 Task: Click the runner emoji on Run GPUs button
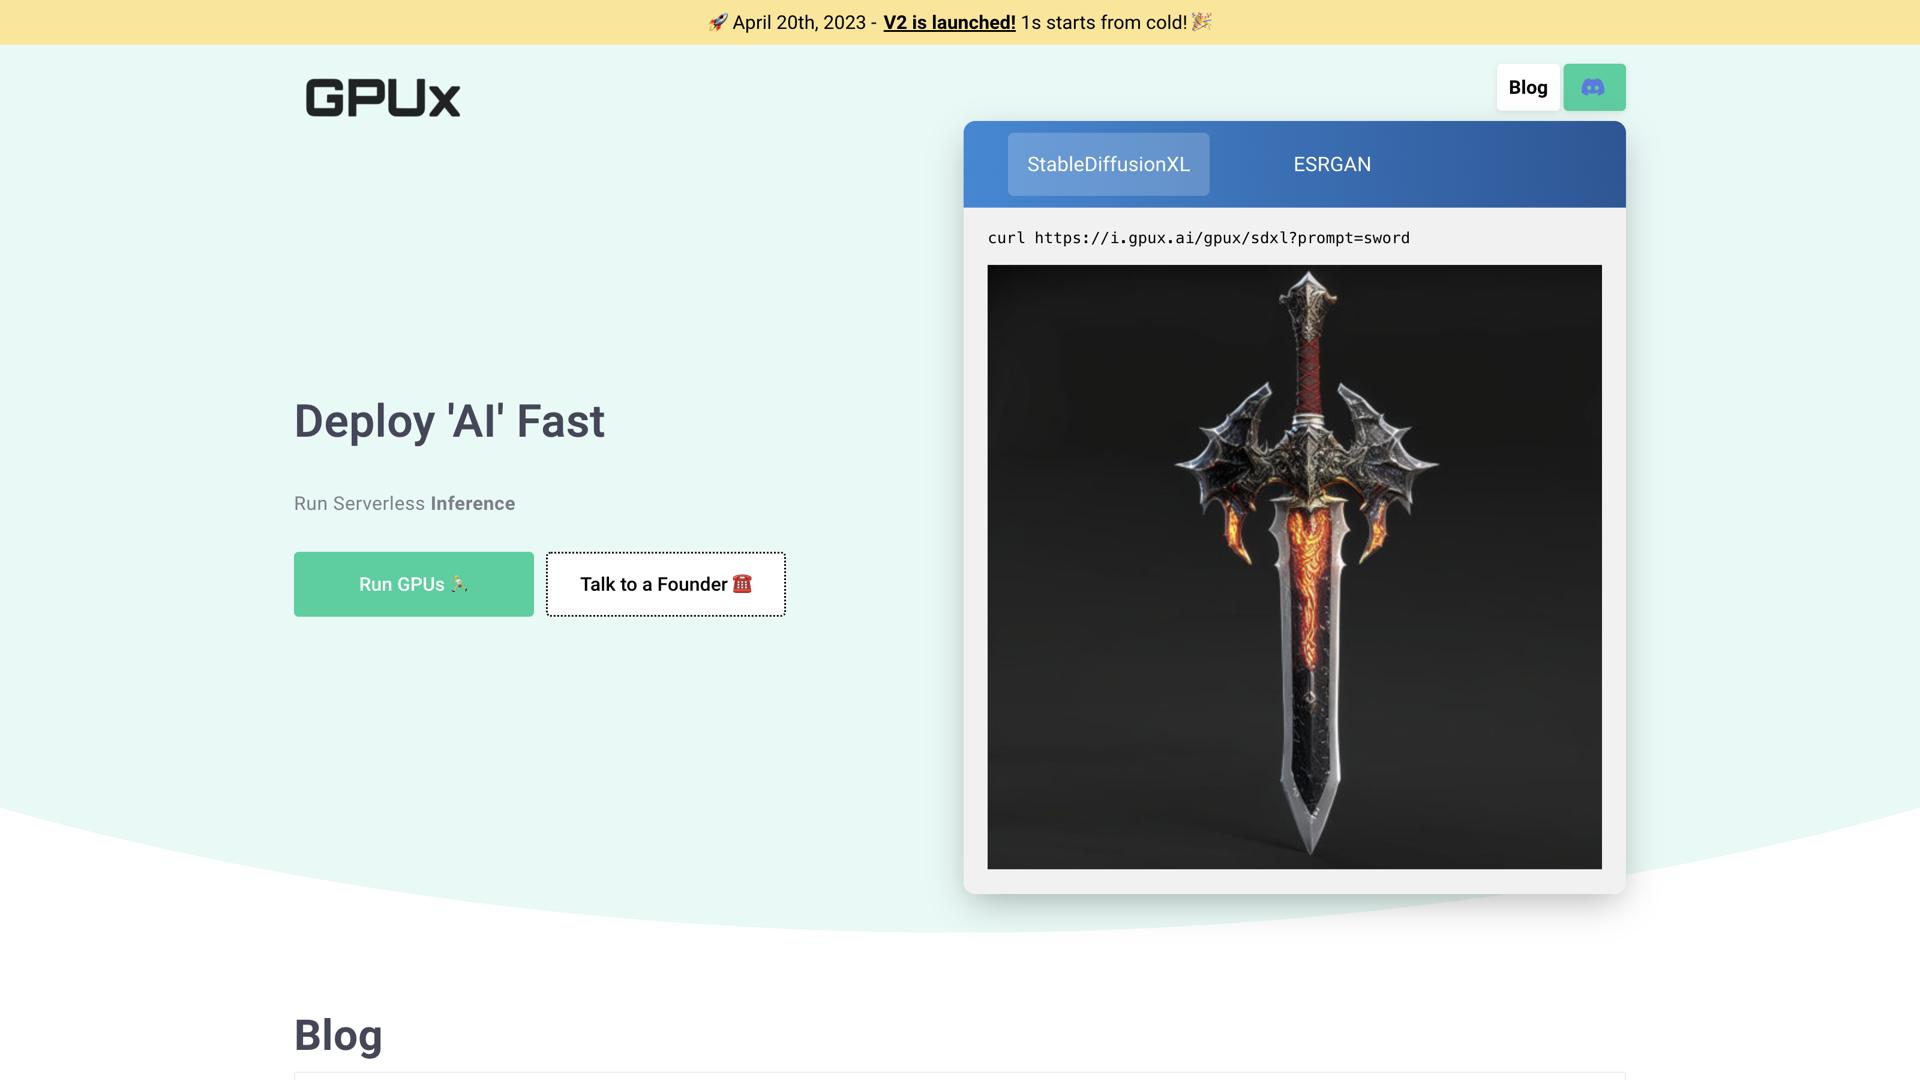pos(457,584)
